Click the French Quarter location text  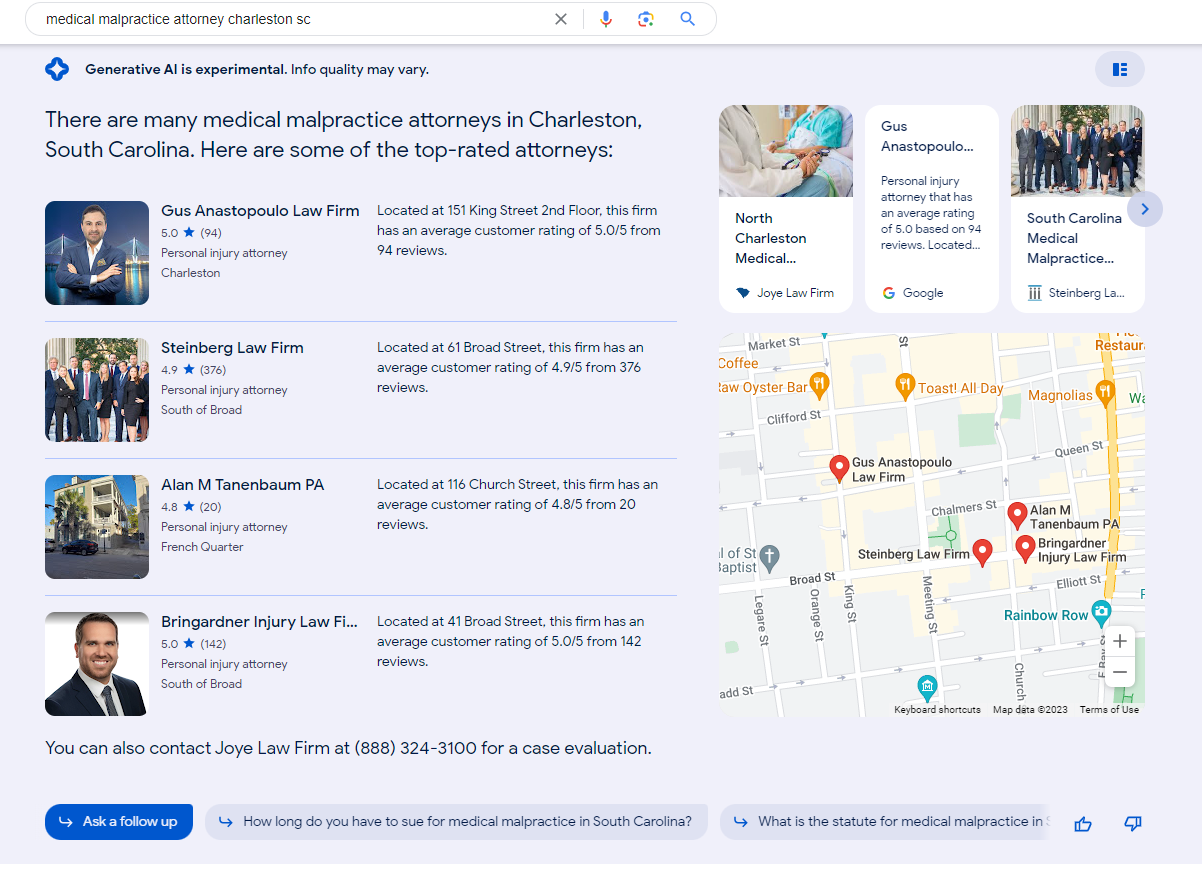202,547
